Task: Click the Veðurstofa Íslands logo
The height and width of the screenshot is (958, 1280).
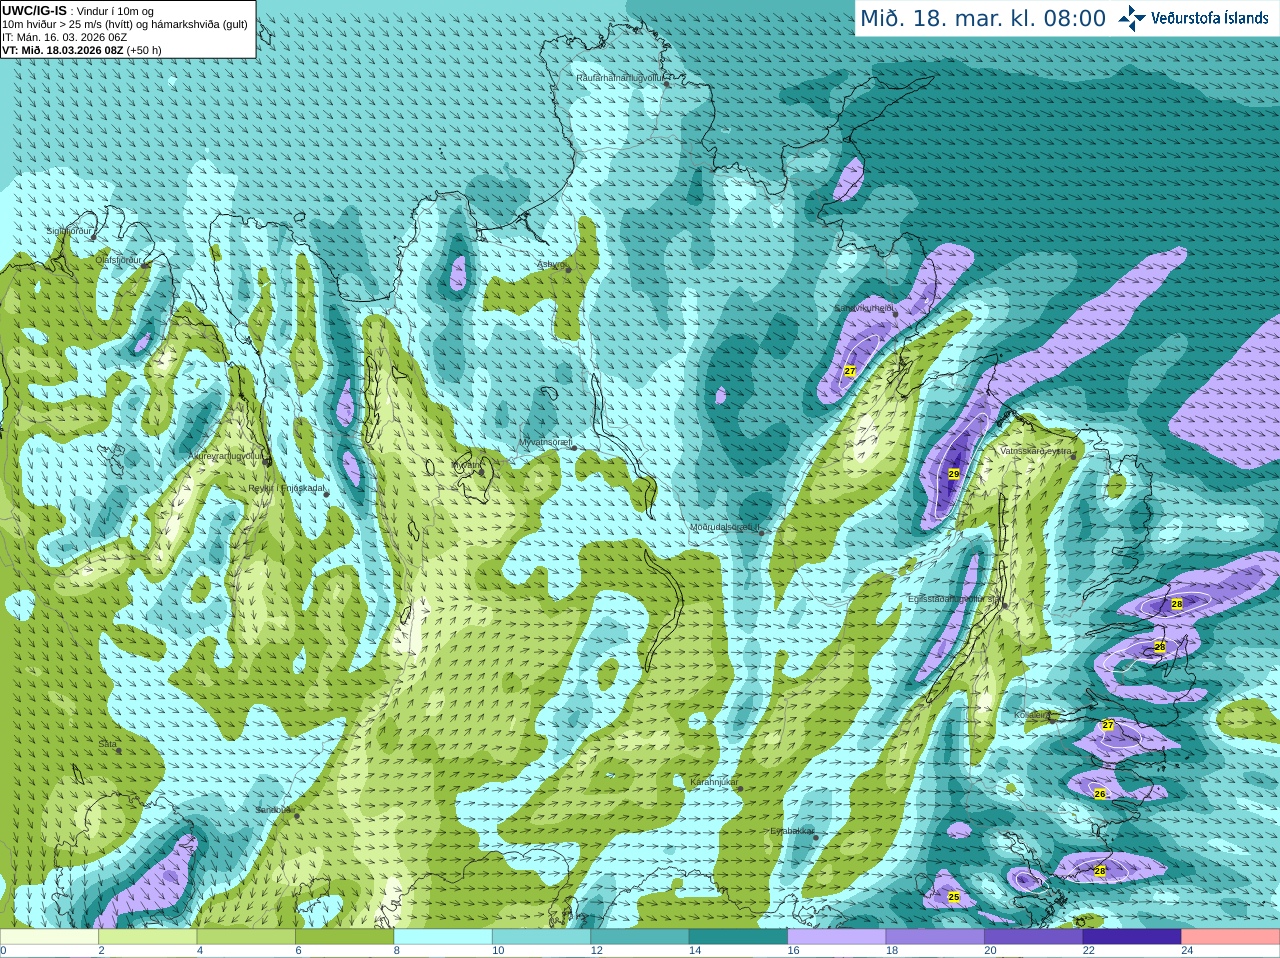Action: tap(1194, 18)
